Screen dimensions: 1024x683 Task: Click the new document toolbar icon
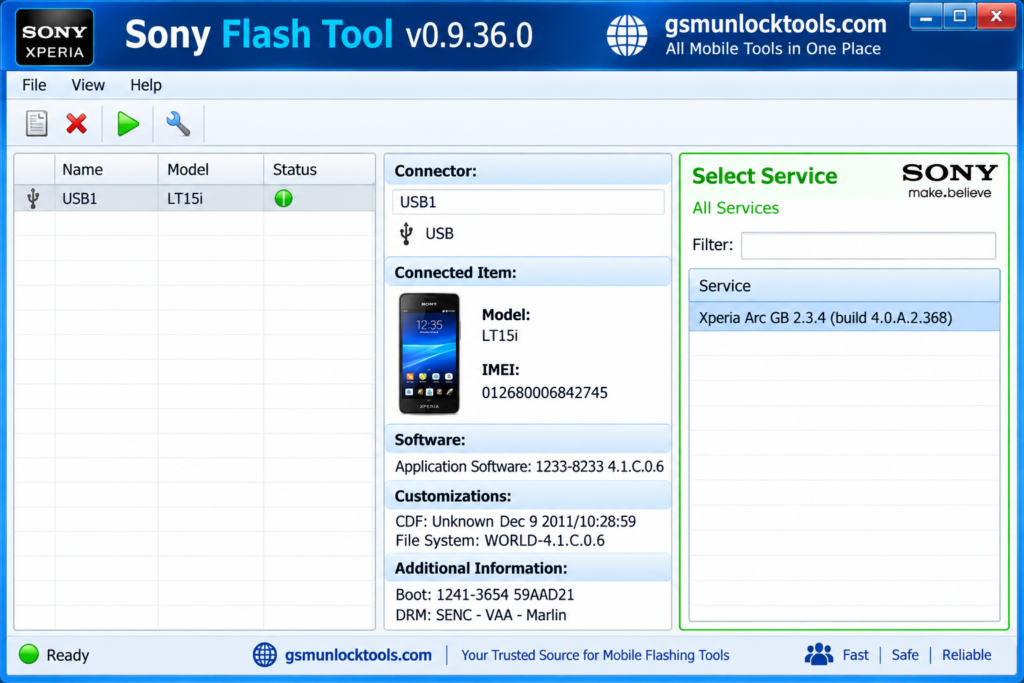click(37, 123)
